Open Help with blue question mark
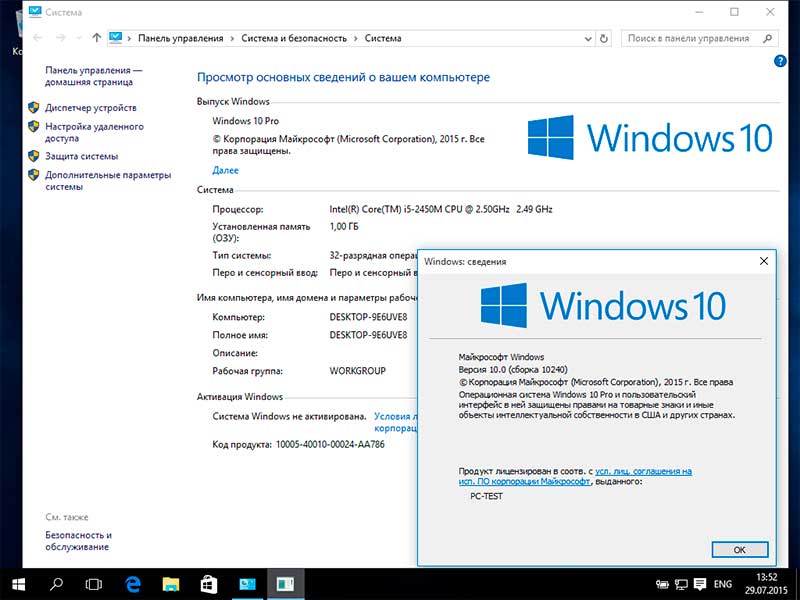The image size is (800, 600). [x=780, y=61]
